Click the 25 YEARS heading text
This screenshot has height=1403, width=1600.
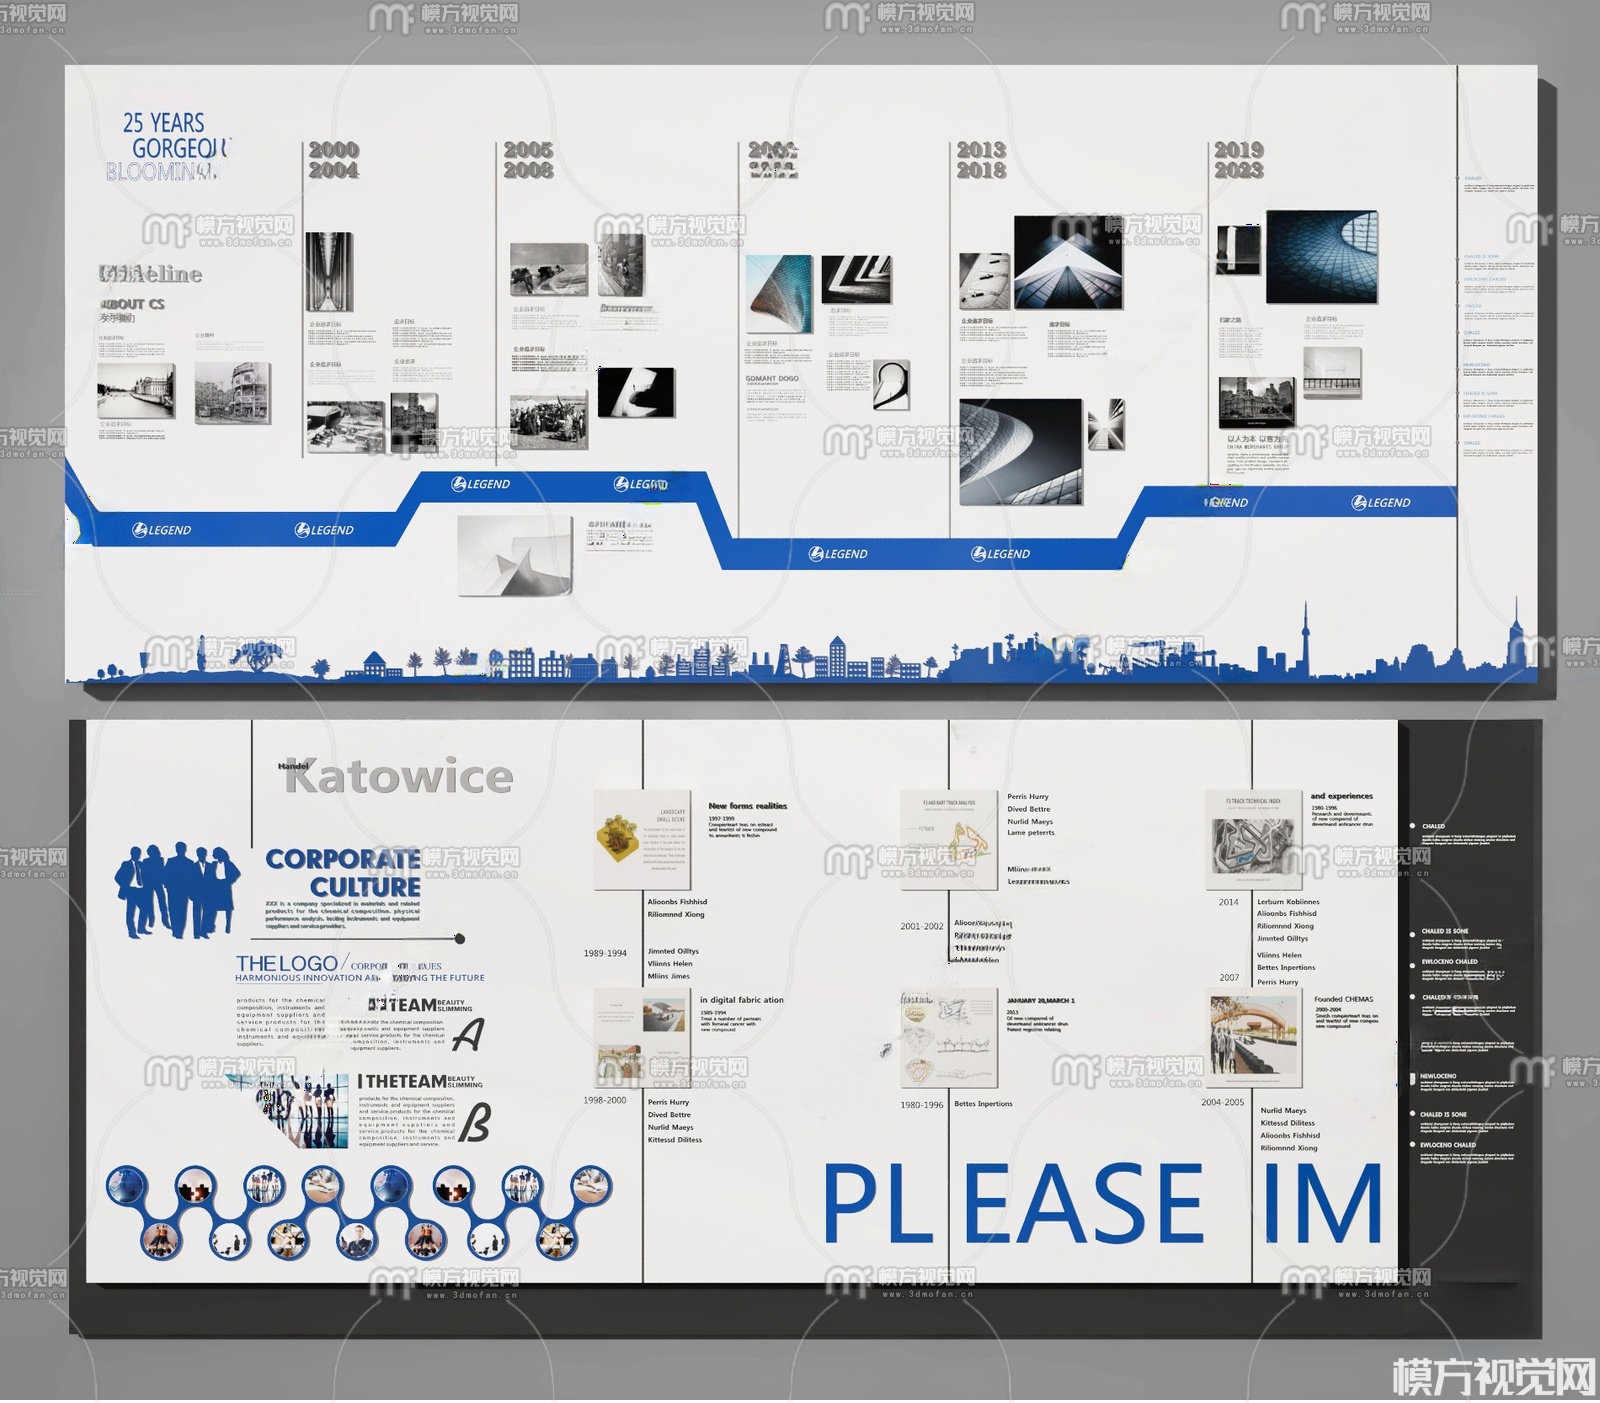pyautogui.click(x=163, y=123)
